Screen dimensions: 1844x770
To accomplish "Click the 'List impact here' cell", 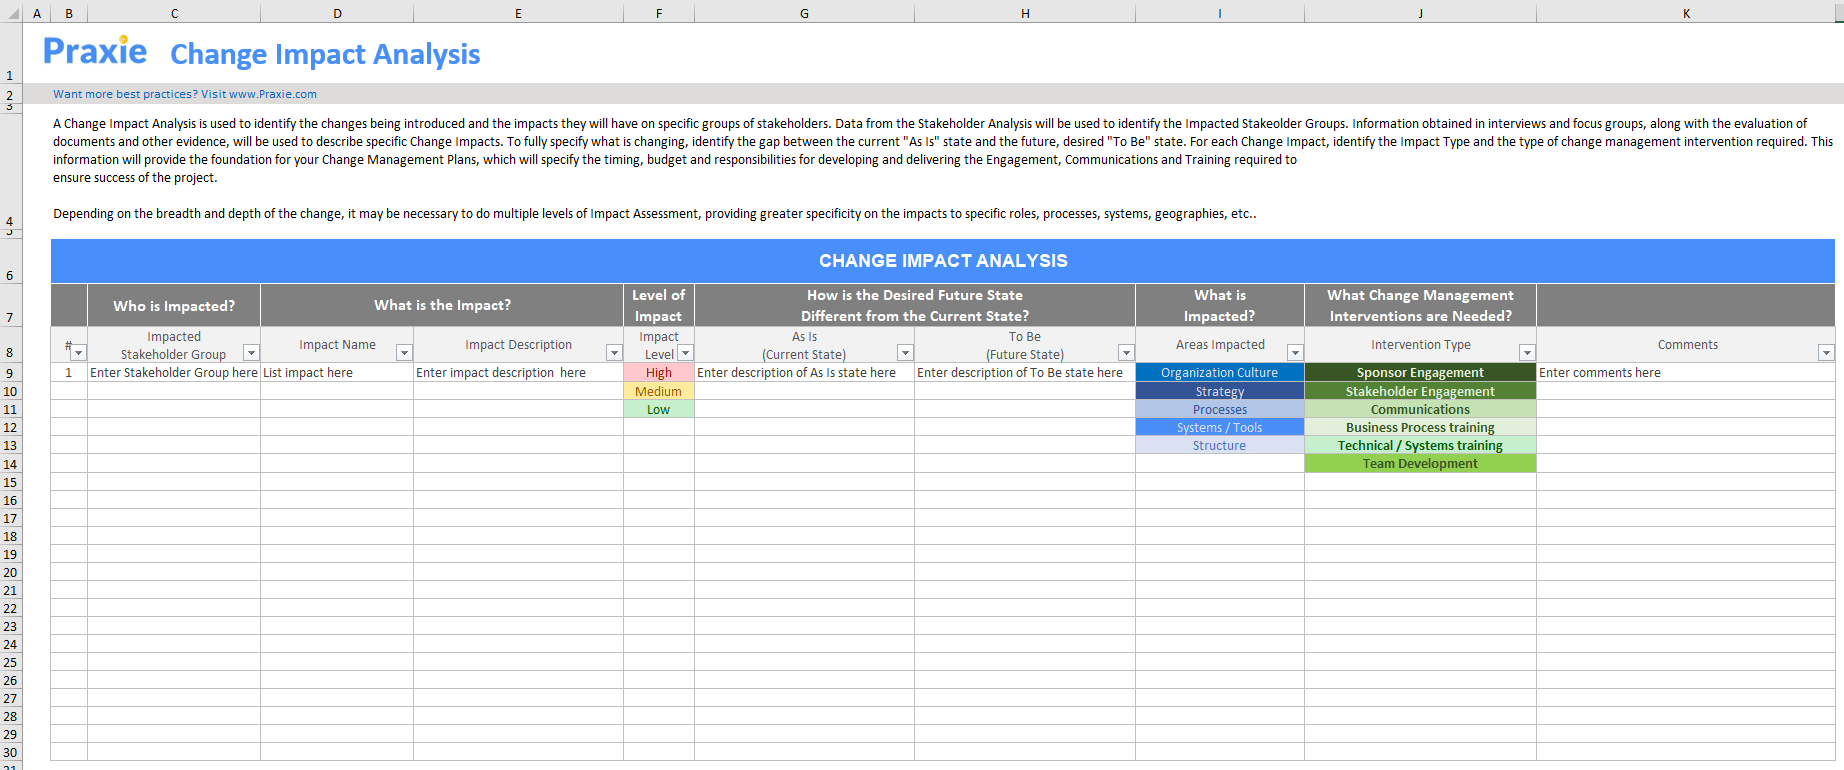I will click(x=337, y=372).
